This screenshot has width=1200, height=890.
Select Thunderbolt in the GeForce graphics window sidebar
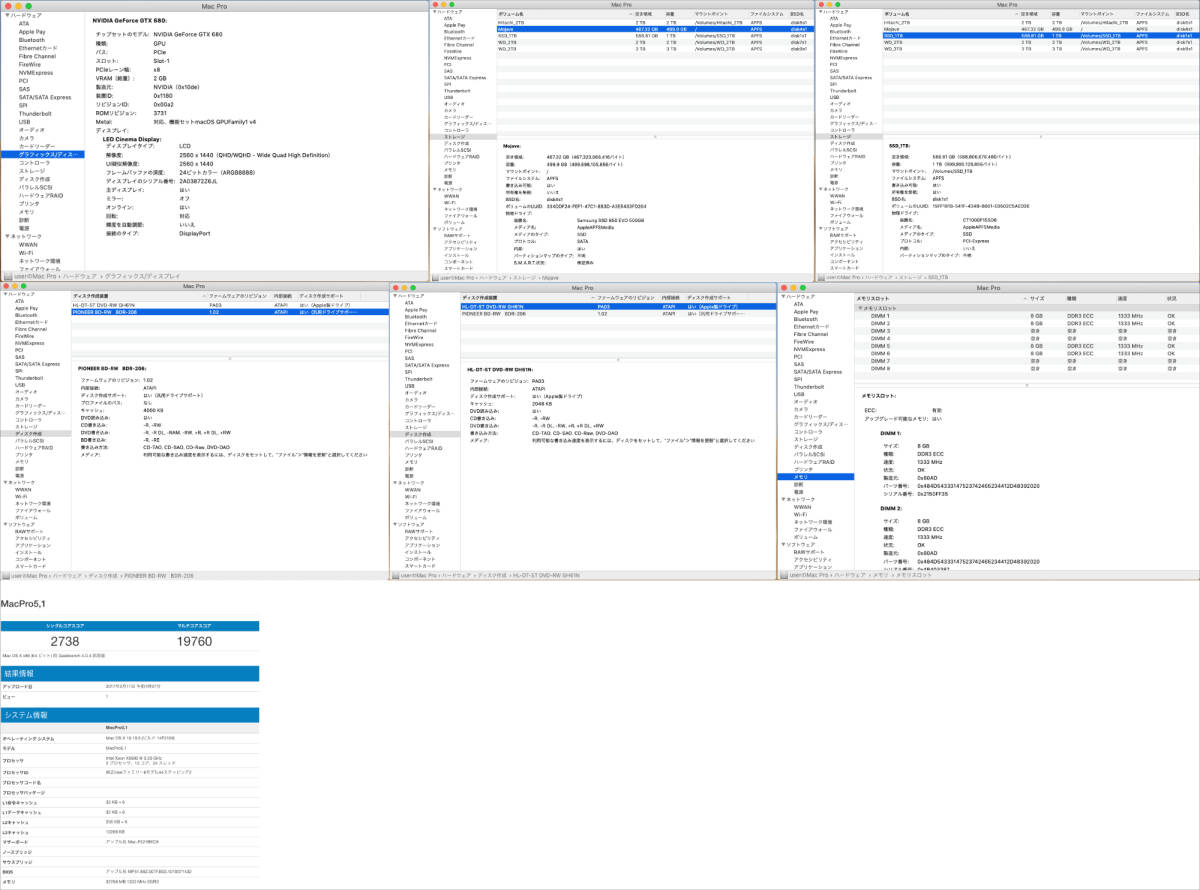click(x=34, y=113)
